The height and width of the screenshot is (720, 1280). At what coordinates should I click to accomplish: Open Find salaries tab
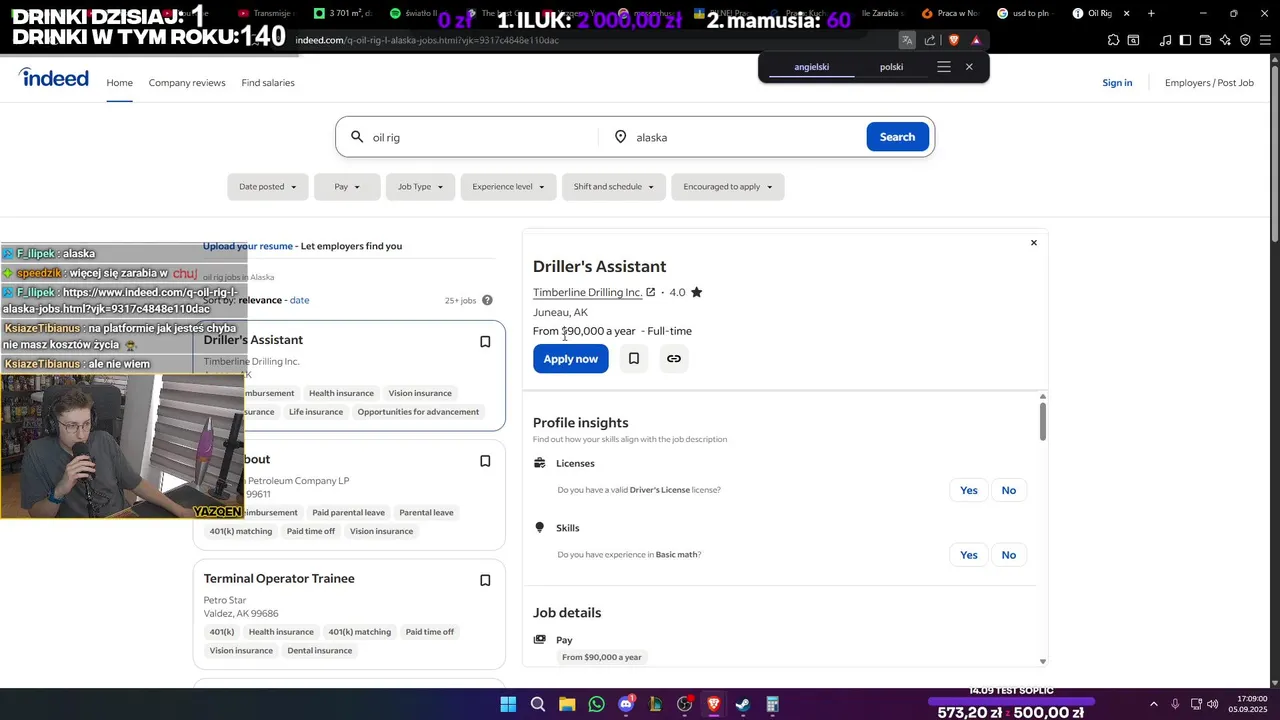coord(268,83)
